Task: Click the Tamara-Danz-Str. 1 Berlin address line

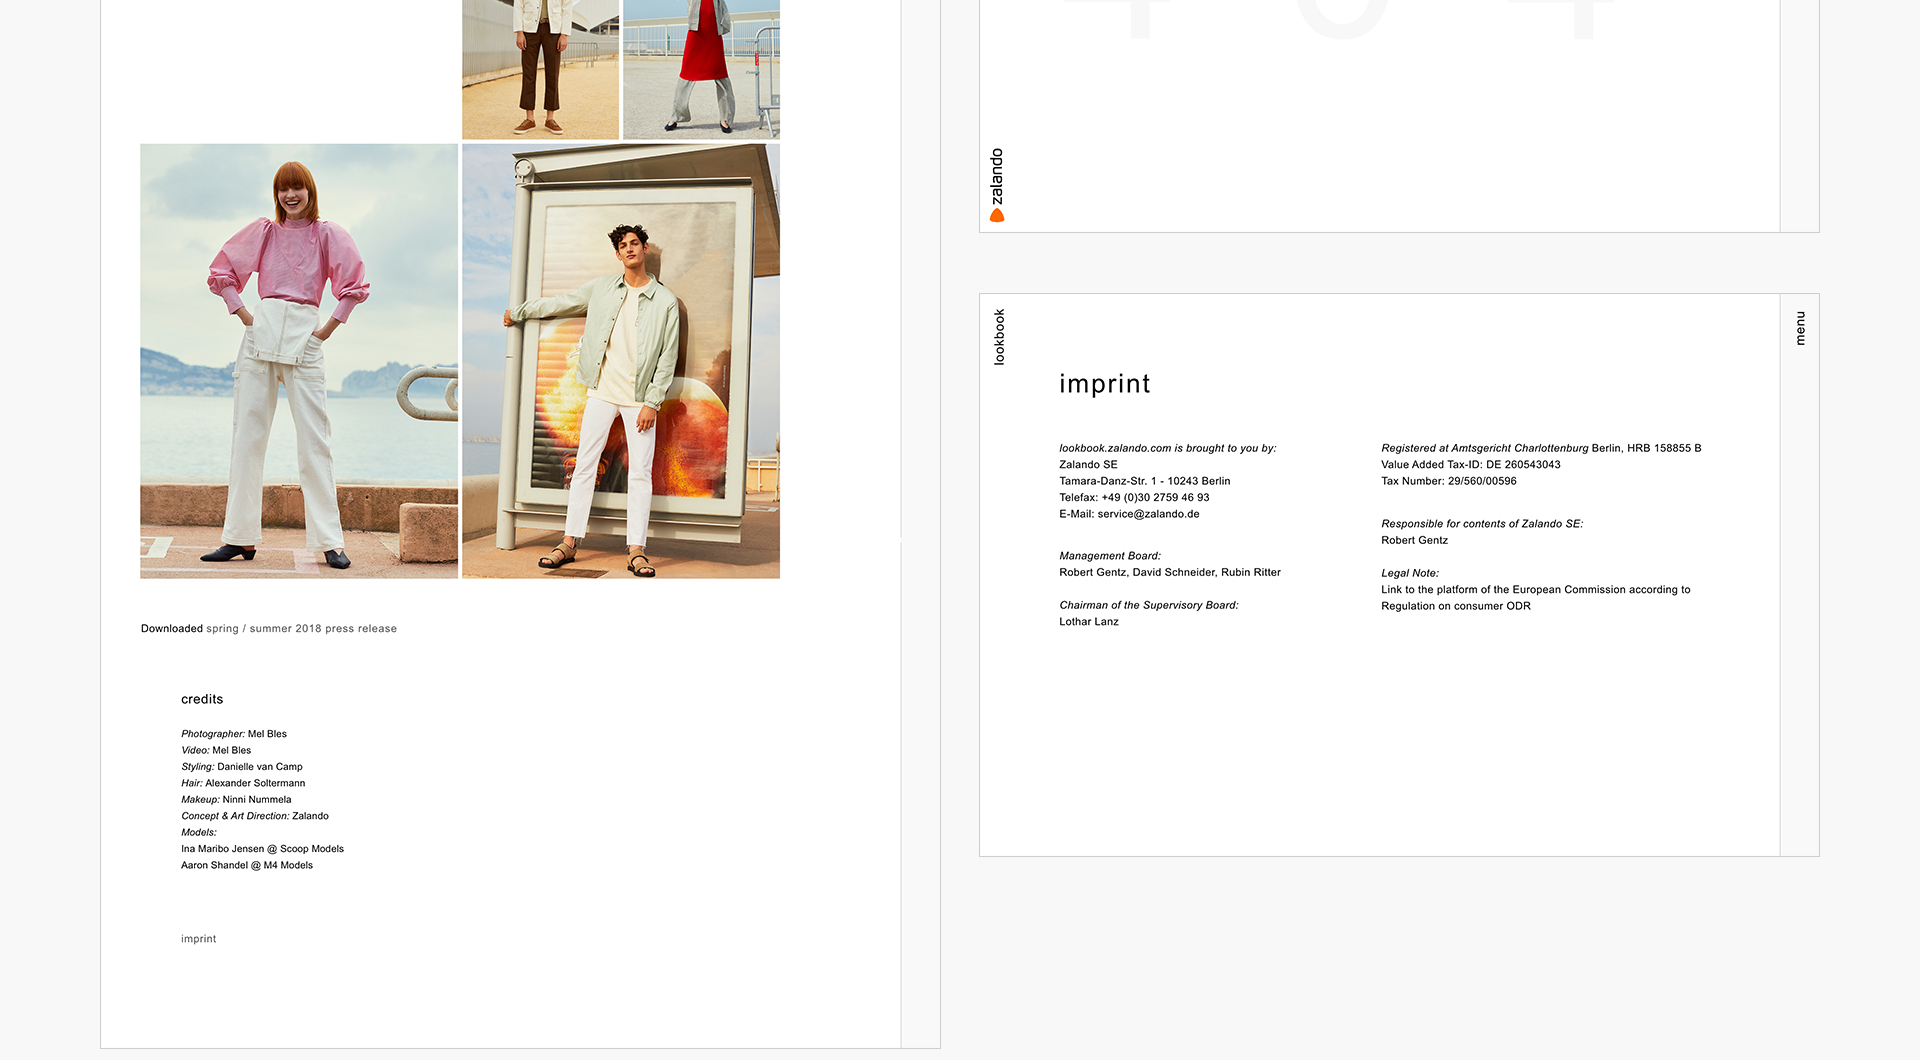Action: 1144,481
